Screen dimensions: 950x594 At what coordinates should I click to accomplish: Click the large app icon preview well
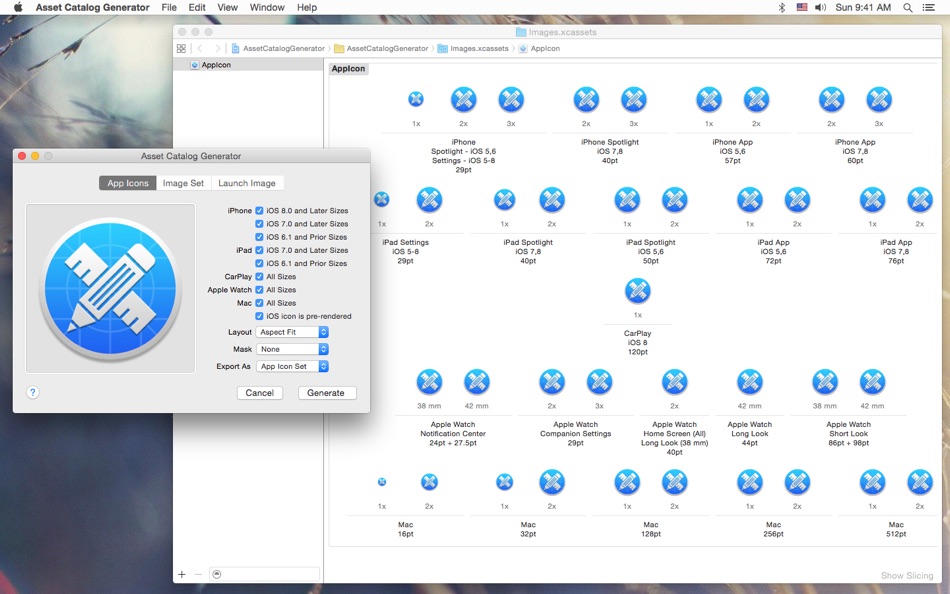[x=110, y=289]
